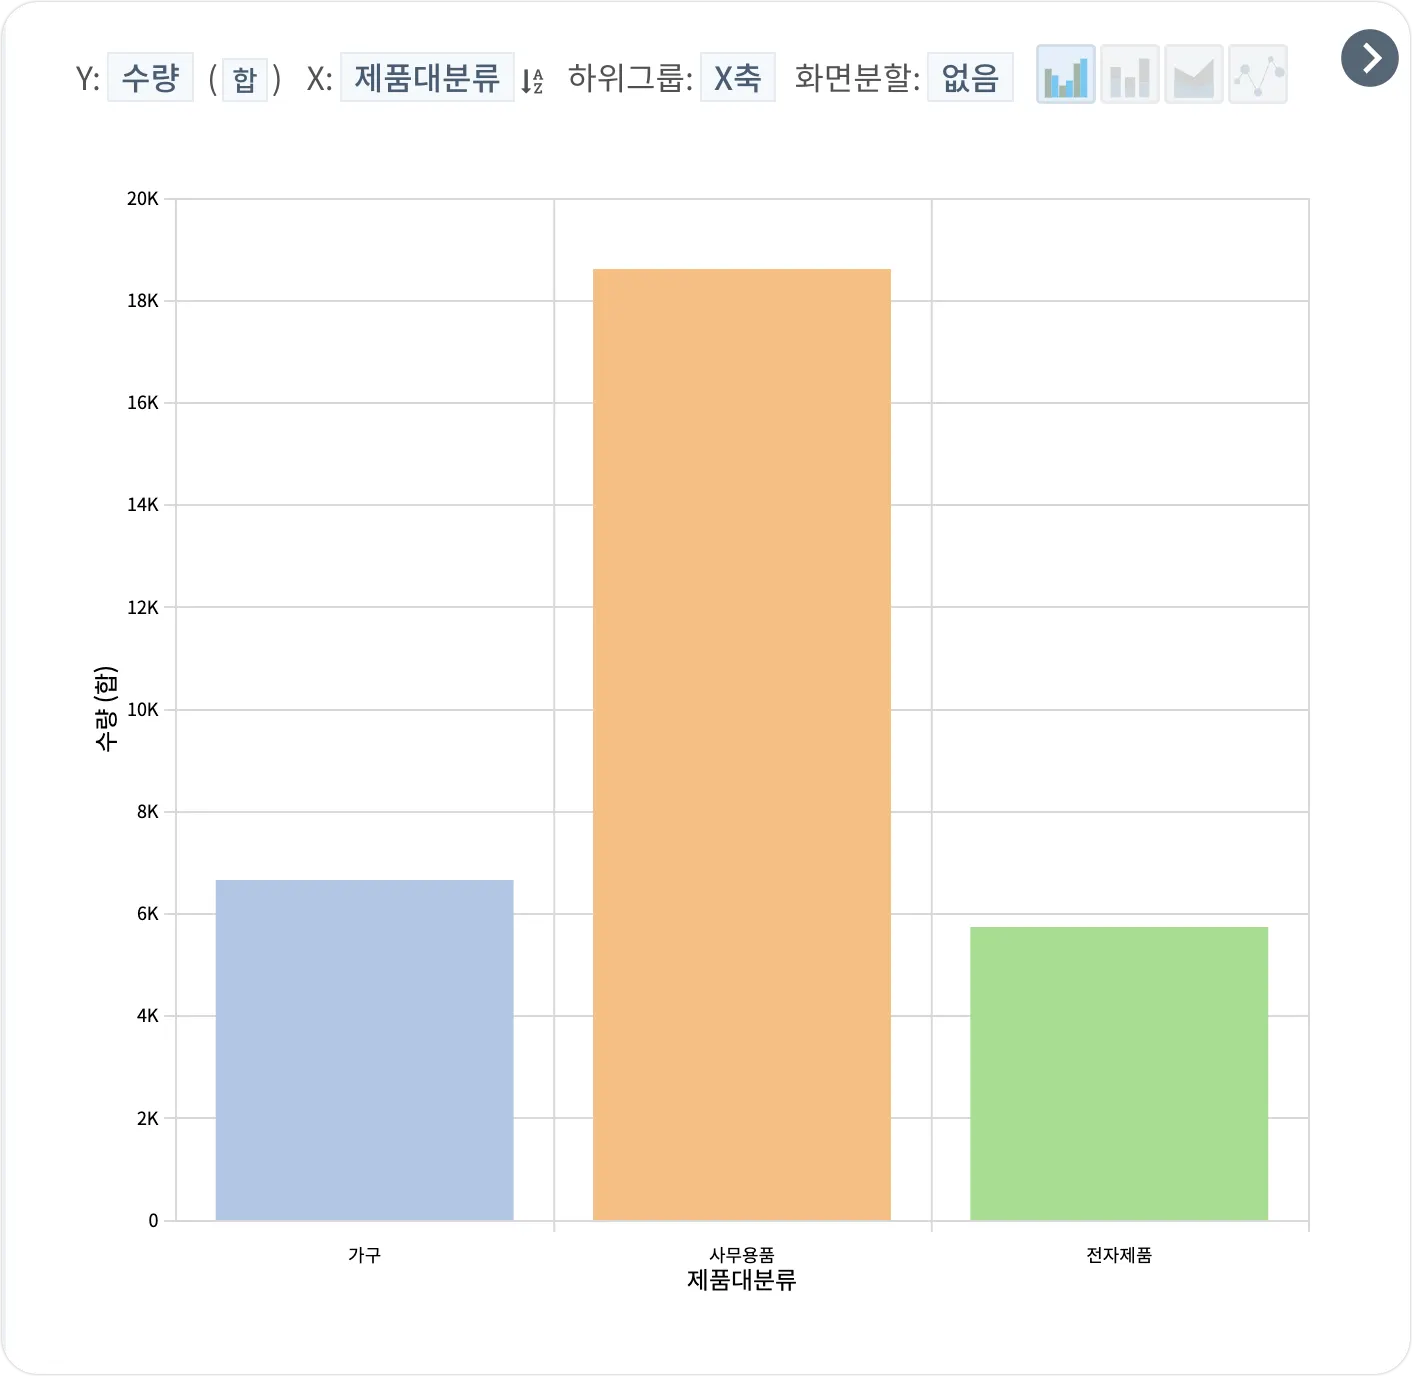Viewport: 1412px width, 1376px height.
Task: Click the 전자제품 x-axis label
Action: click(x=1119, y=1255)
